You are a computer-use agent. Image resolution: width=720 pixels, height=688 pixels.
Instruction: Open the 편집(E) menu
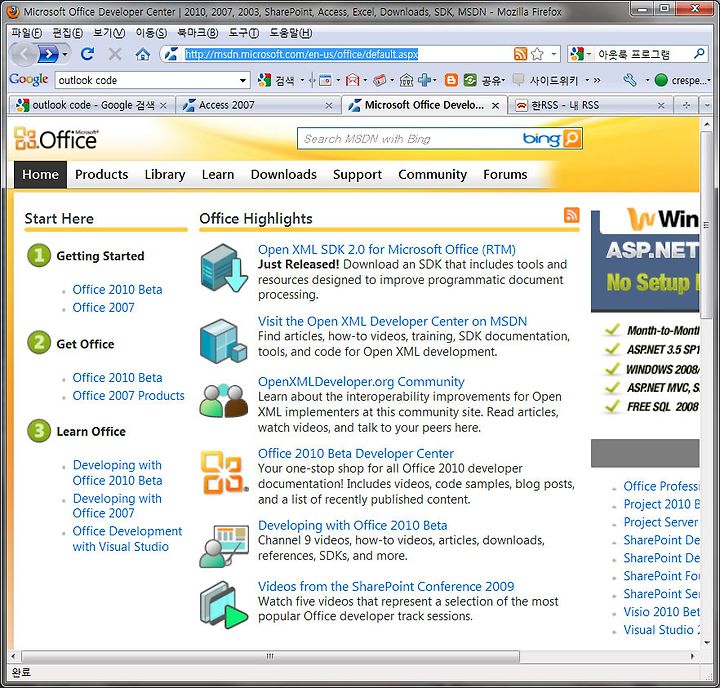pyautogui.click(x=68, y=33)
